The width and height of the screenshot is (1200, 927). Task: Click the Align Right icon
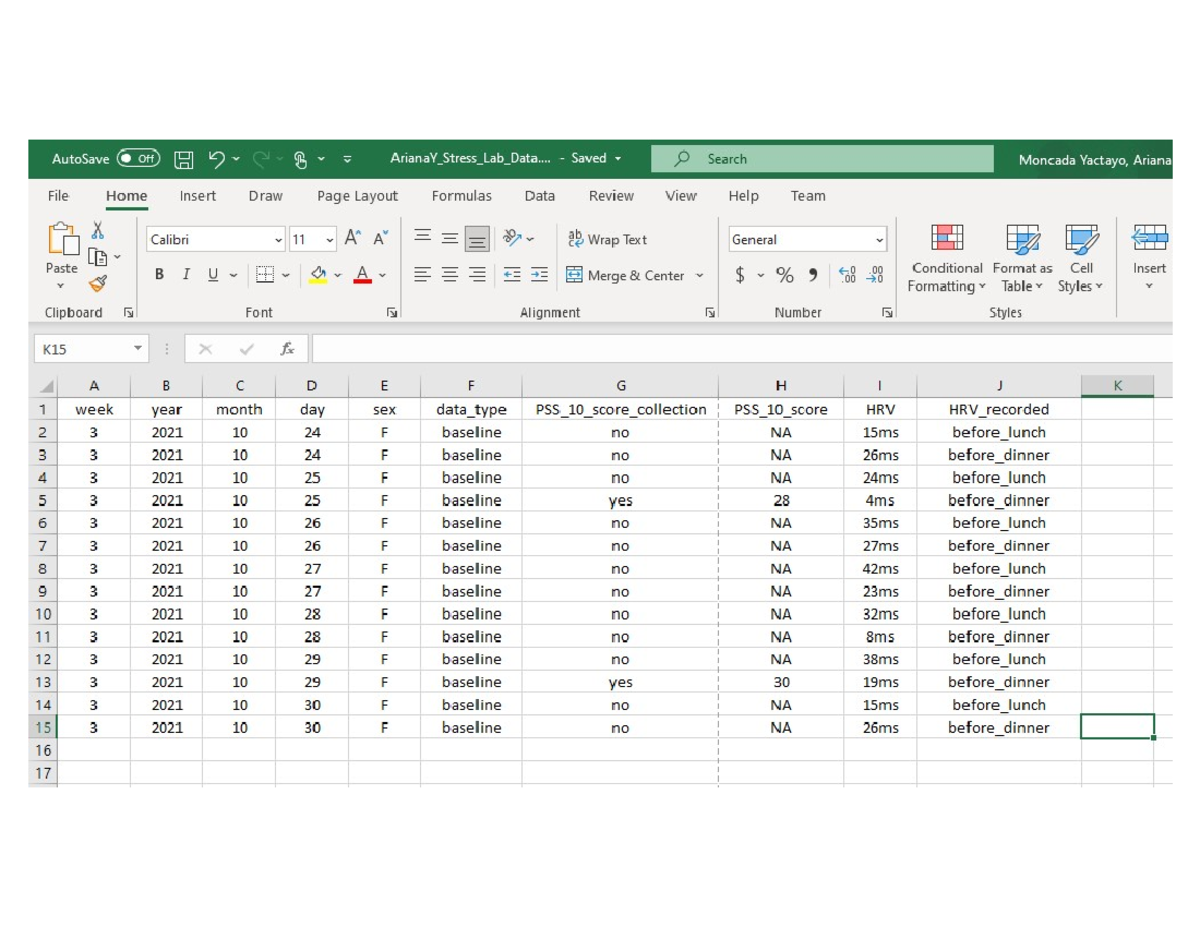click(478, 275)
